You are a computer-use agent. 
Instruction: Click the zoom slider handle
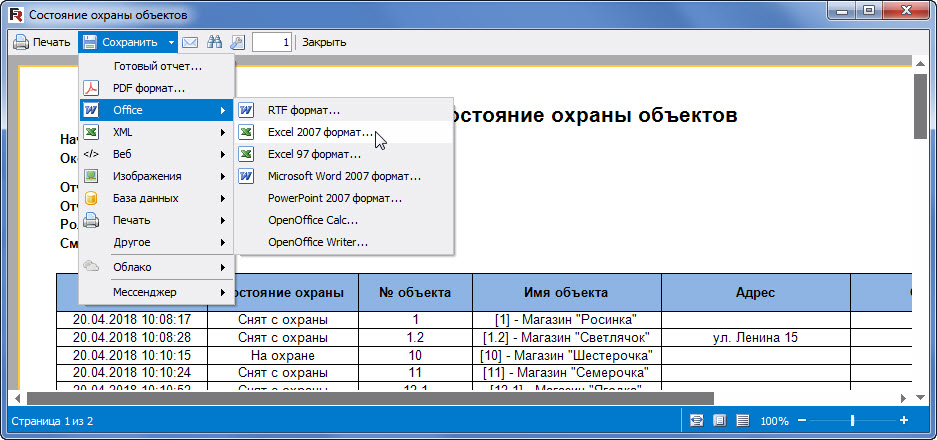(852, 420)
